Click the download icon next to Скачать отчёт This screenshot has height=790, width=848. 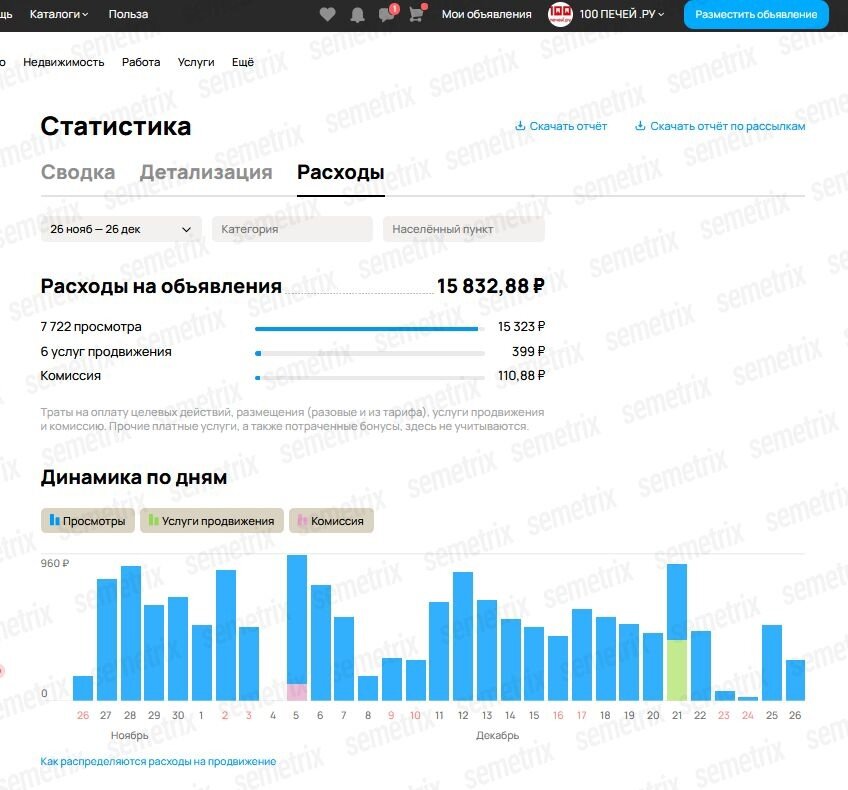[520, 126]
